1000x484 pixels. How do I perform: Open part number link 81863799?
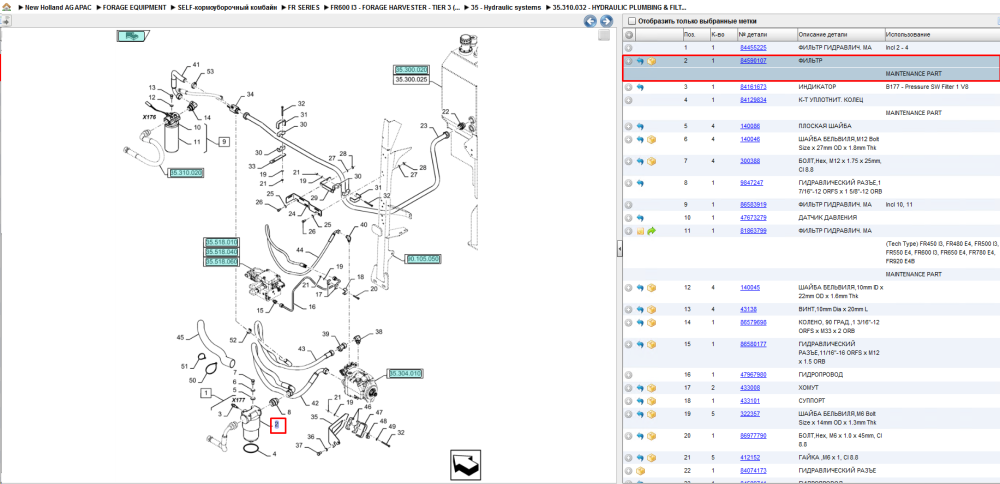(x=753, y=231)
